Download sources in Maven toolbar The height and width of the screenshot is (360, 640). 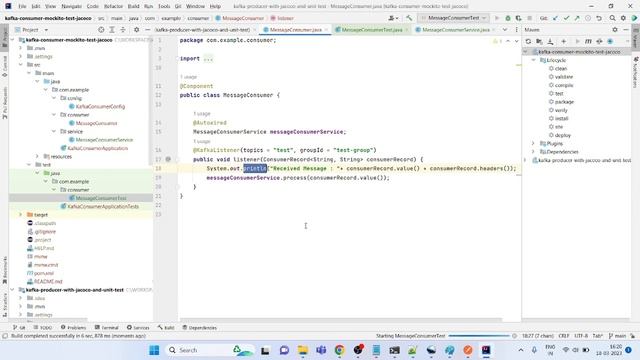550,41
